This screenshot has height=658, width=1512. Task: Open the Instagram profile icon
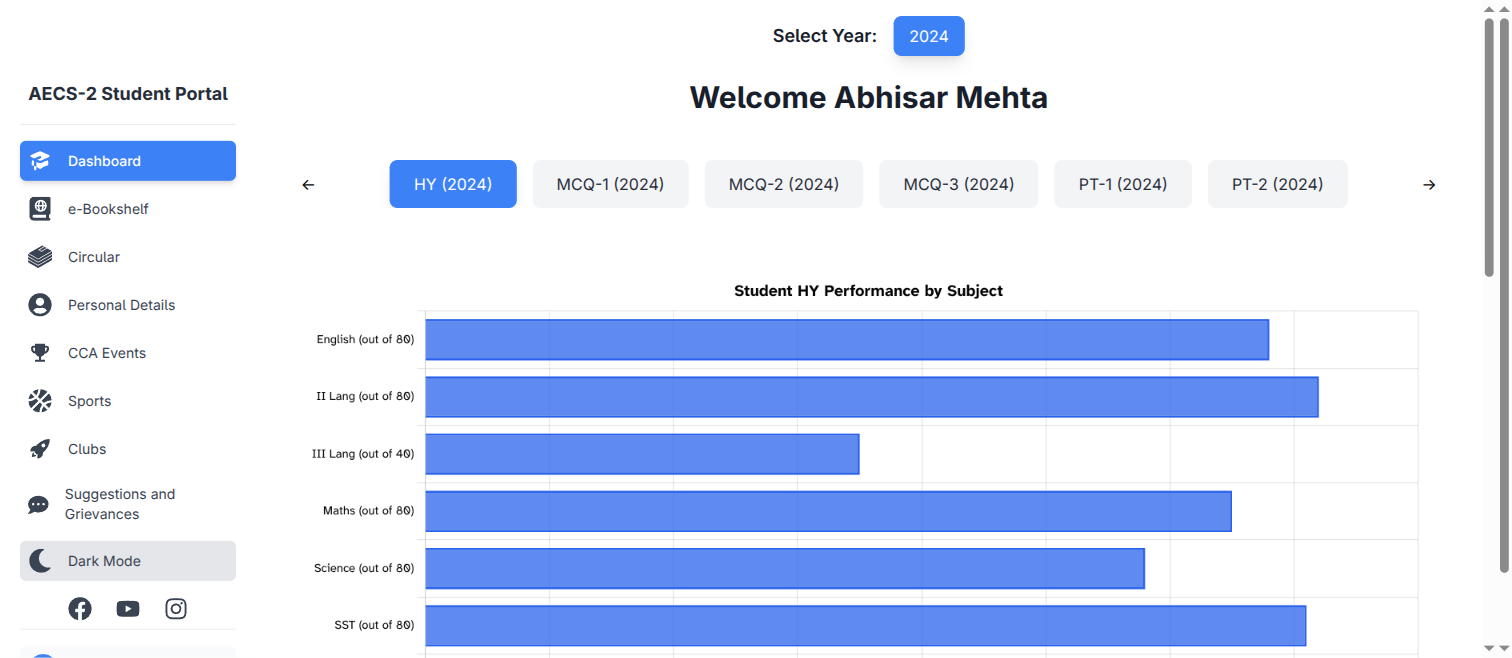coord(176,609)
